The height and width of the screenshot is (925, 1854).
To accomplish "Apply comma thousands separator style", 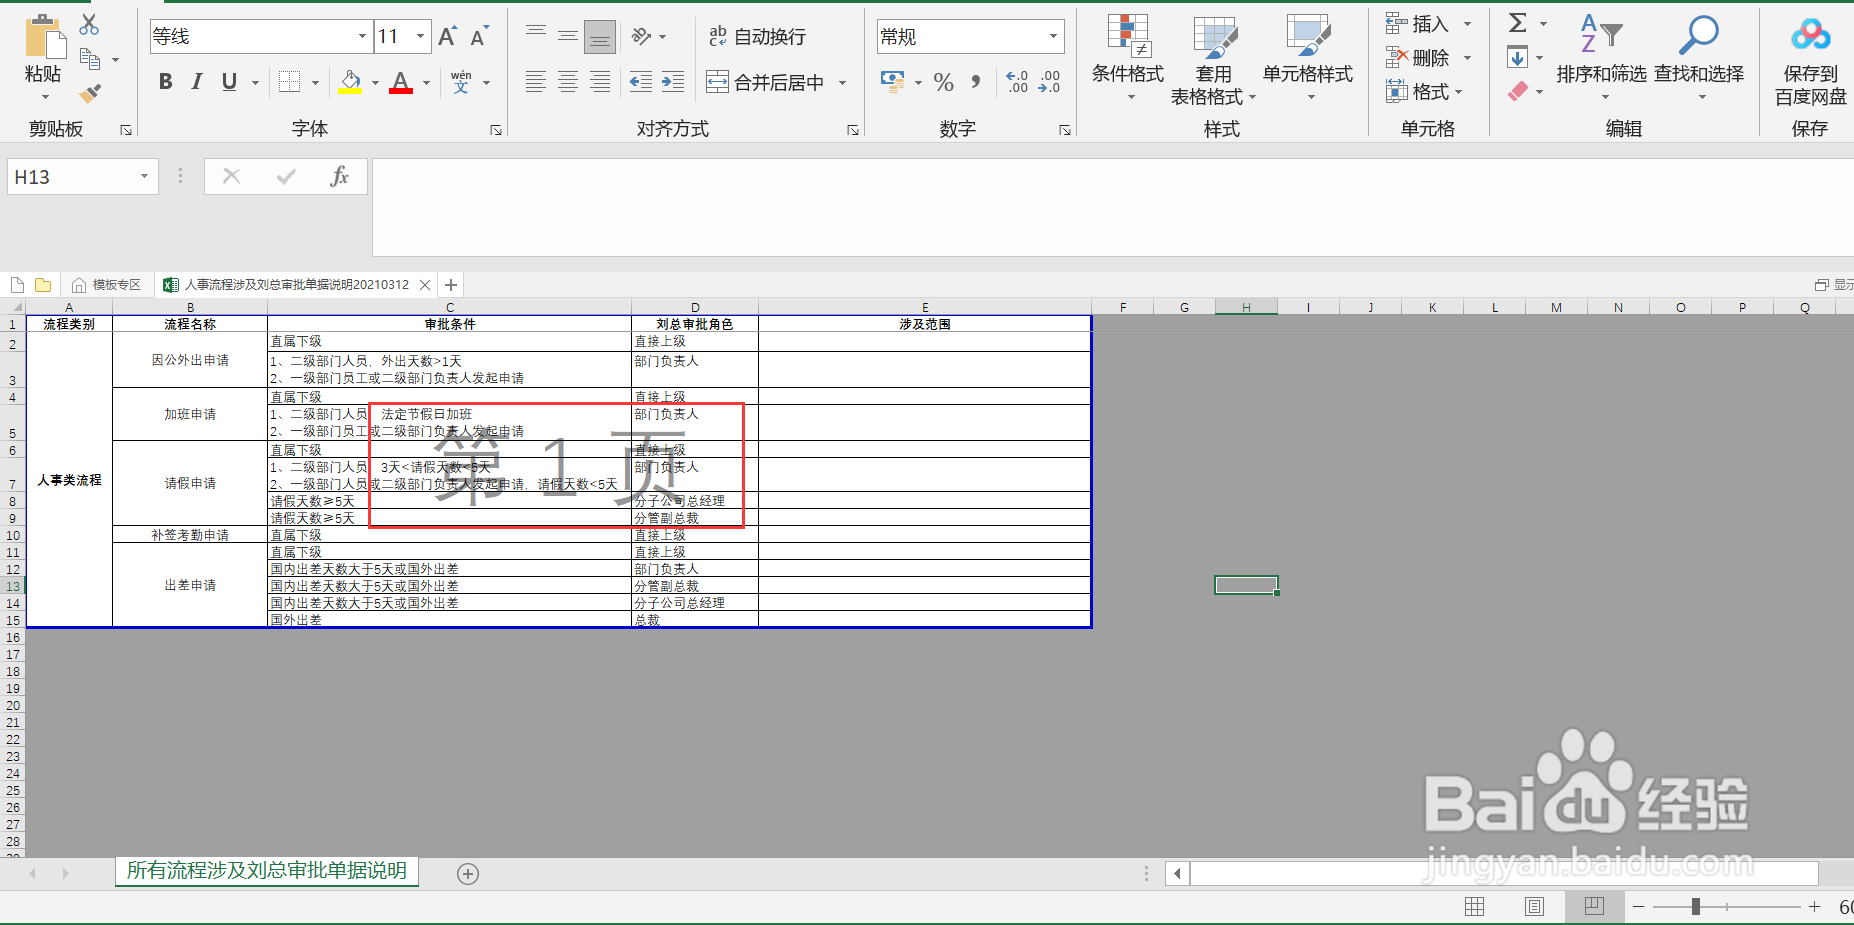I will tap(976, 82).
